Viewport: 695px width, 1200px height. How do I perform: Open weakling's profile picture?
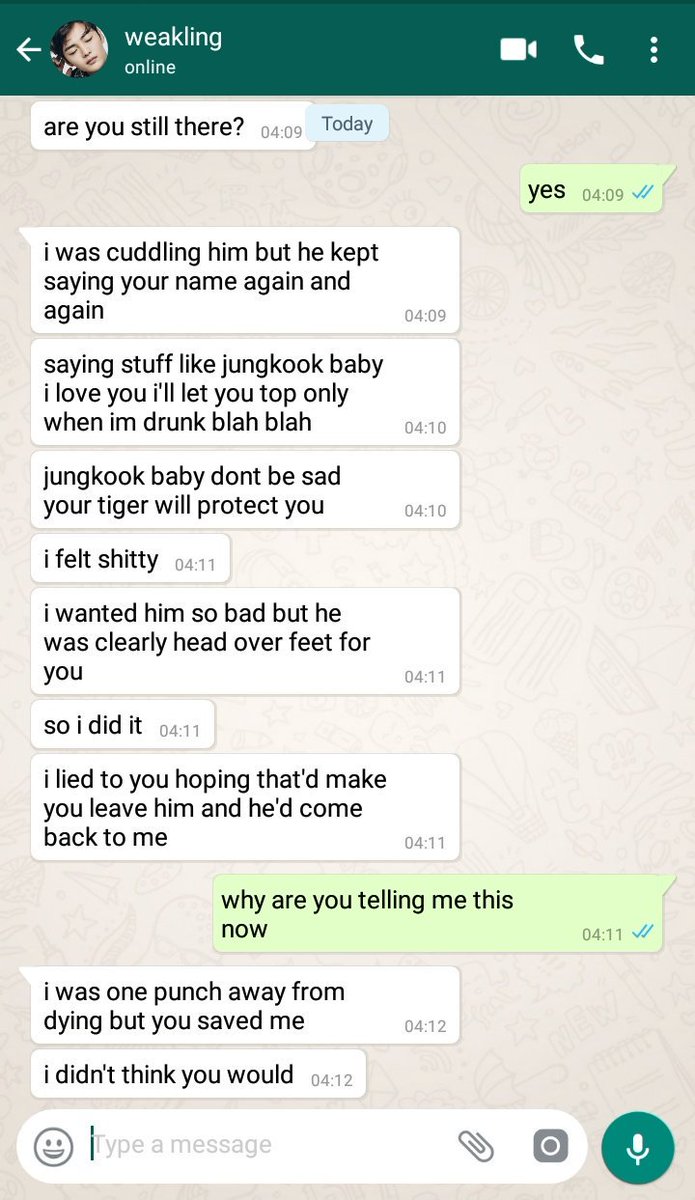[80, 49]
